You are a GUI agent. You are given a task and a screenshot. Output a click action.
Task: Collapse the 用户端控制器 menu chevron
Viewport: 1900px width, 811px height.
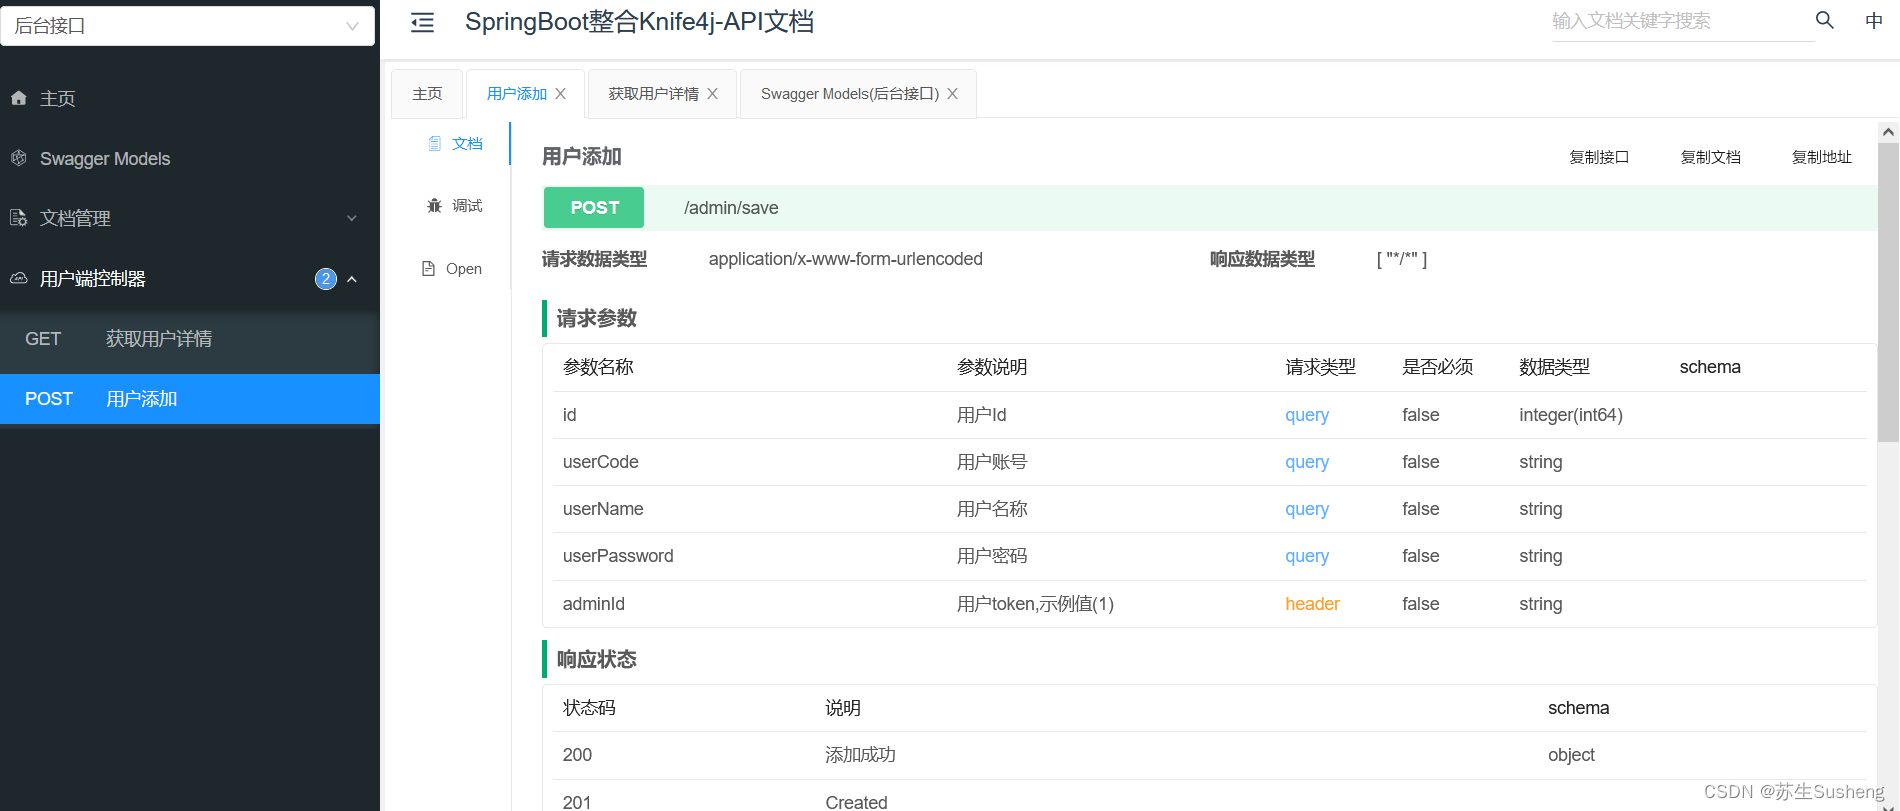click(352, 279)
